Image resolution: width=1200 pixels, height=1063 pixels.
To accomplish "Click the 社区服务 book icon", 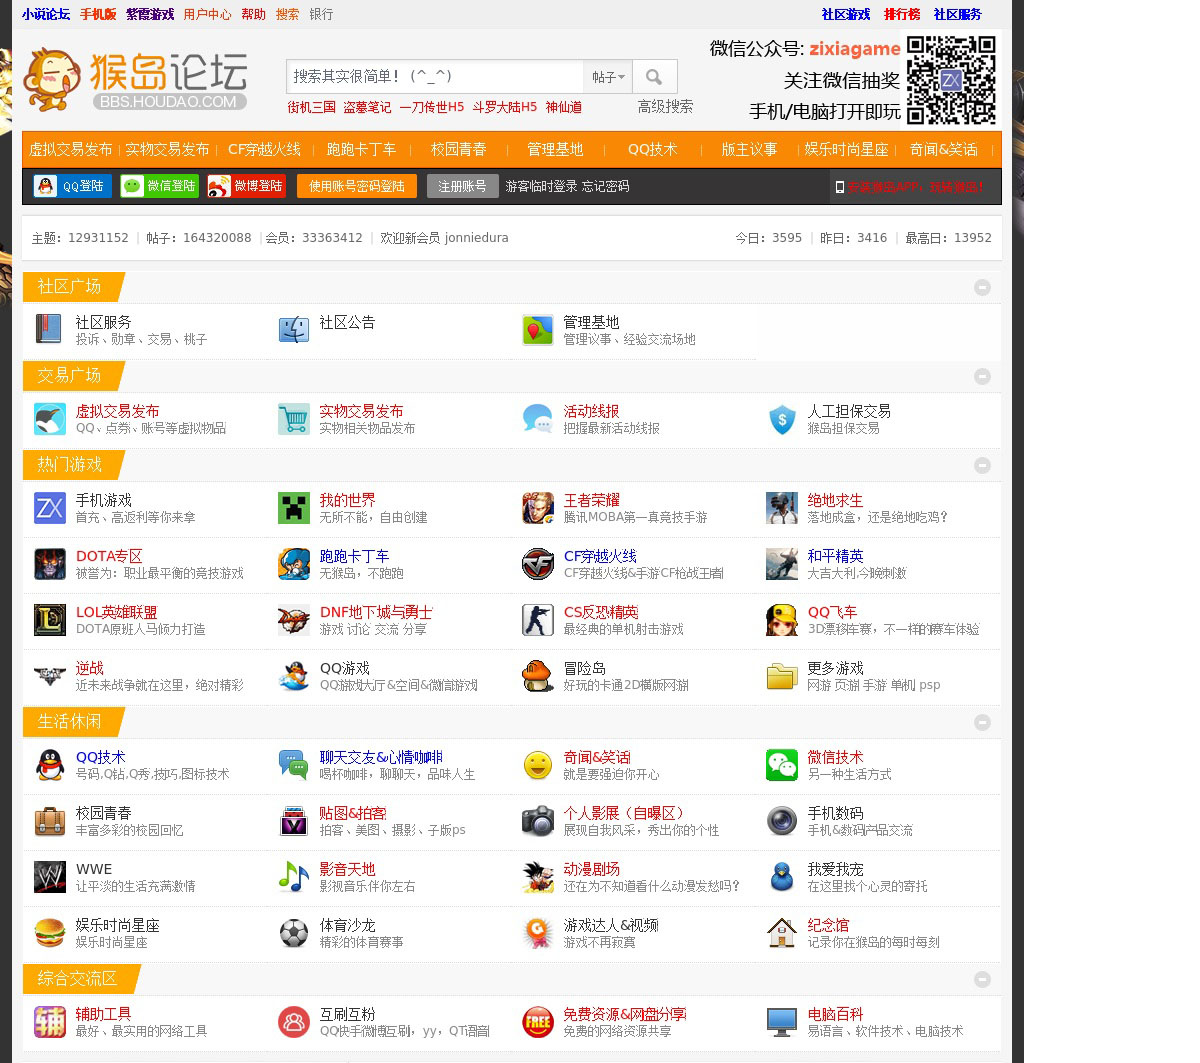I will pos(50,330).
